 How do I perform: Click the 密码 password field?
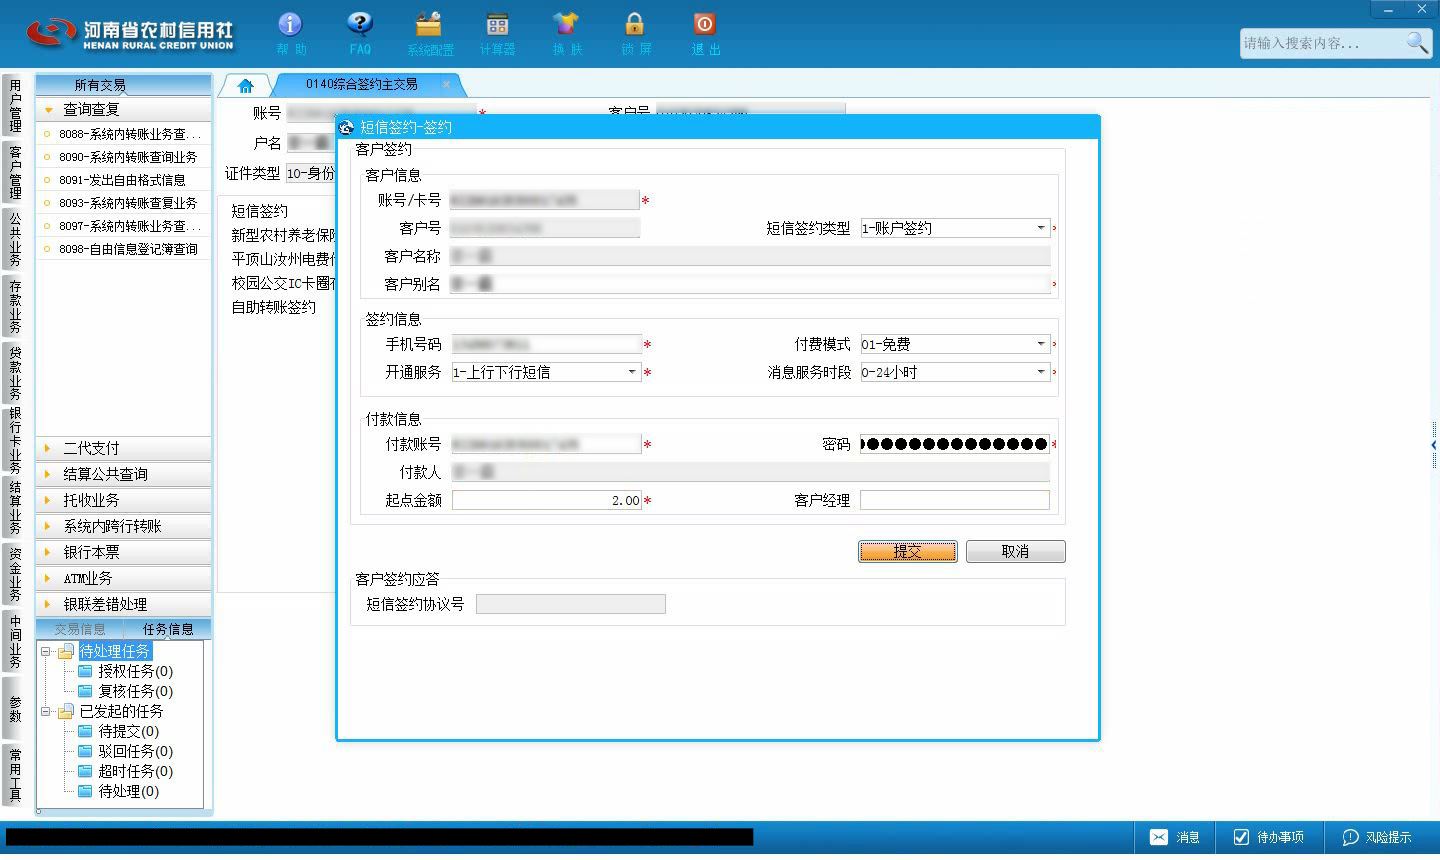(955, 444)
